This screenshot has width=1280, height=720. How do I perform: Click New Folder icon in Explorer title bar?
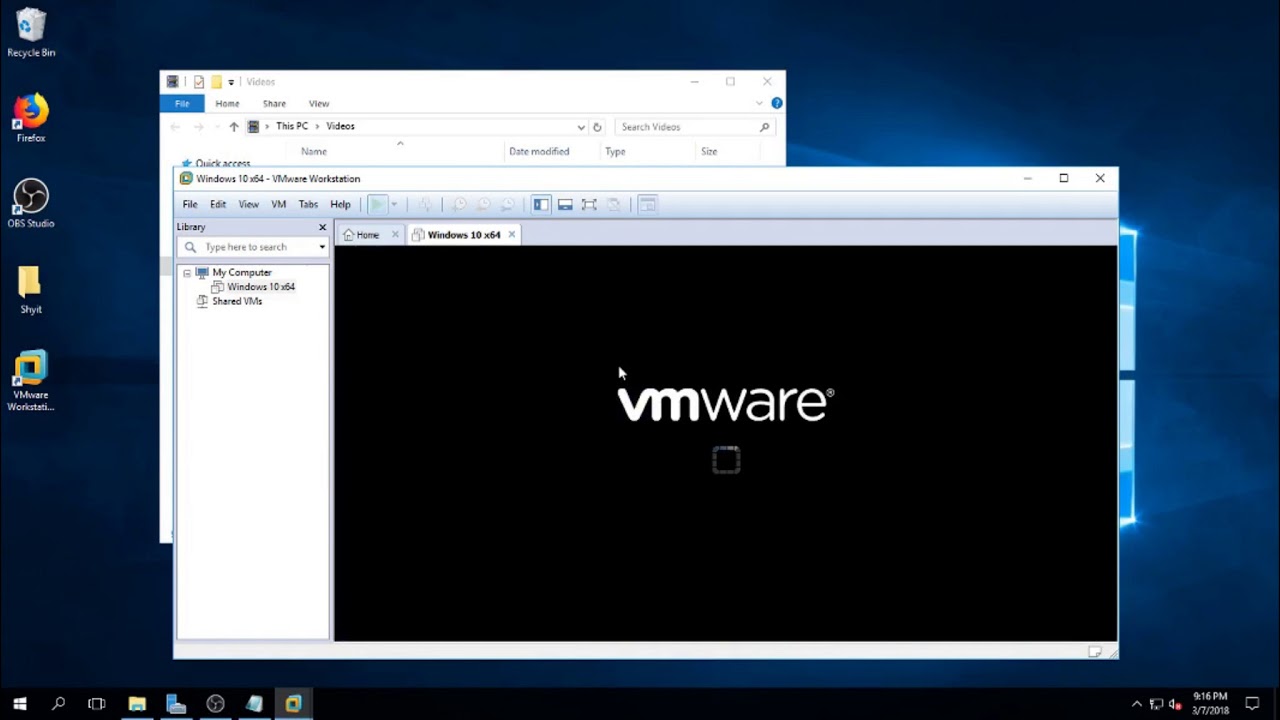click(216, 82)
